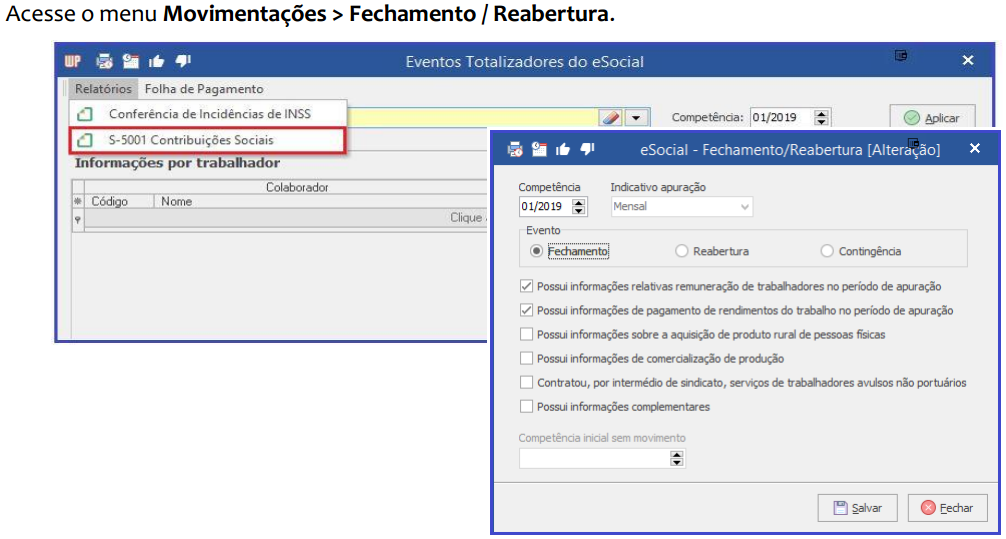Check comercialização de produção checkbox
The image size is (1006, 539).
click(x=526, y=358)
